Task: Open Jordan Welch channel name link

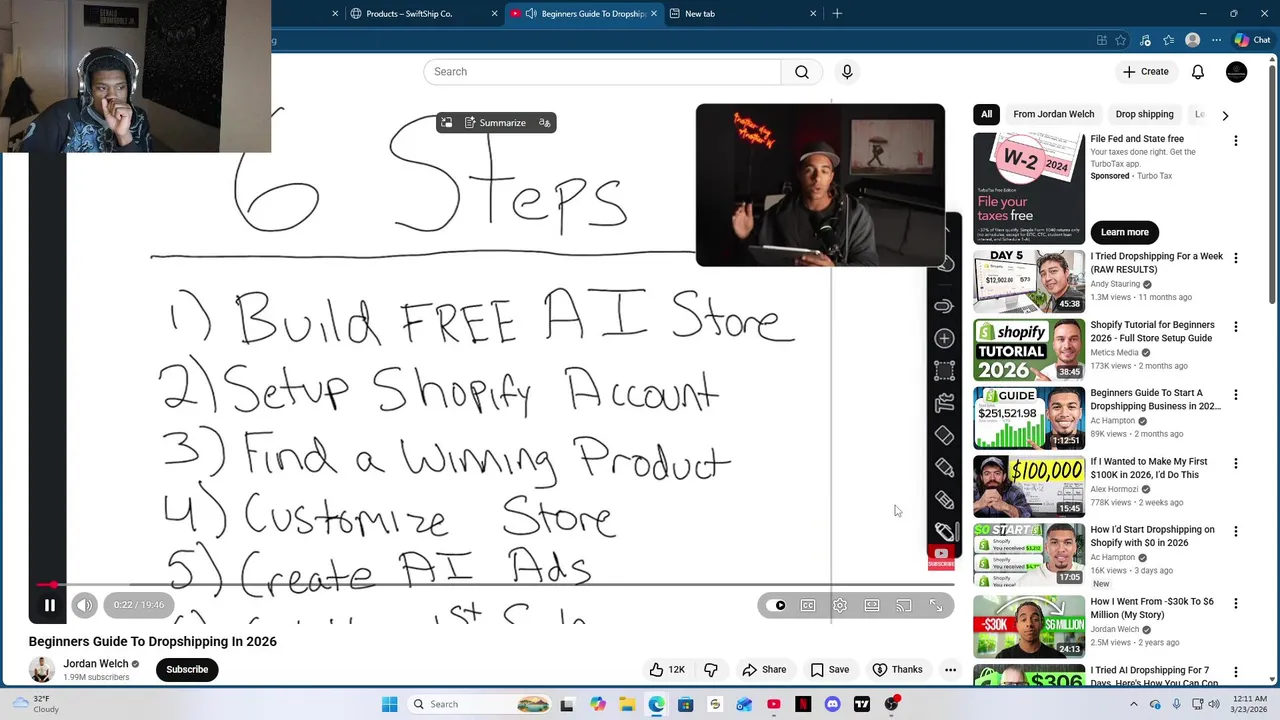Action: (96, 664)
